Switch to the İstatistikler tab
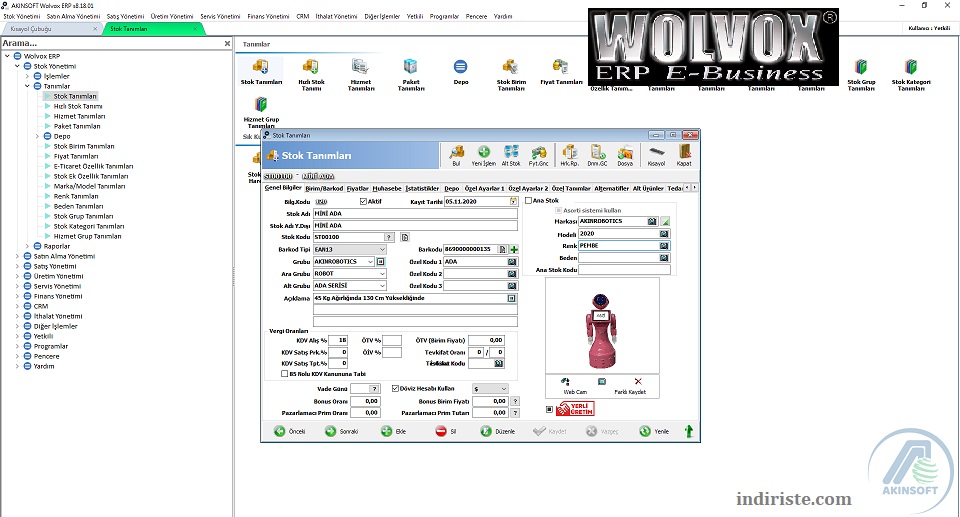 [422, 189]
